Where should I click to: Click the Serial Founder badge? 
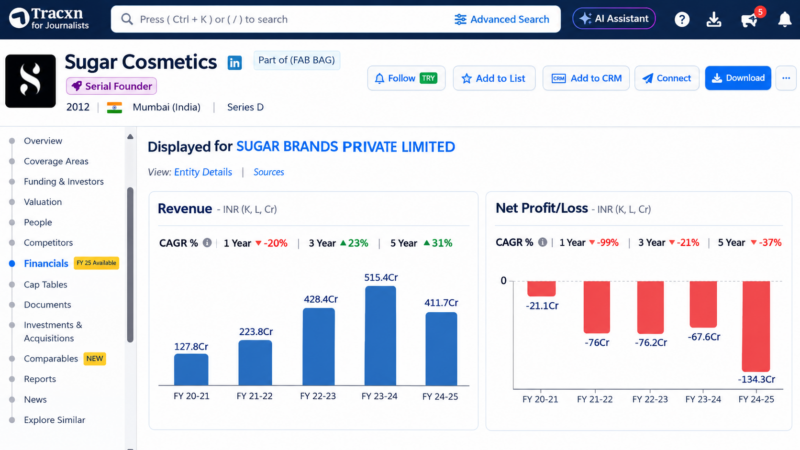(x=111, y=86)
